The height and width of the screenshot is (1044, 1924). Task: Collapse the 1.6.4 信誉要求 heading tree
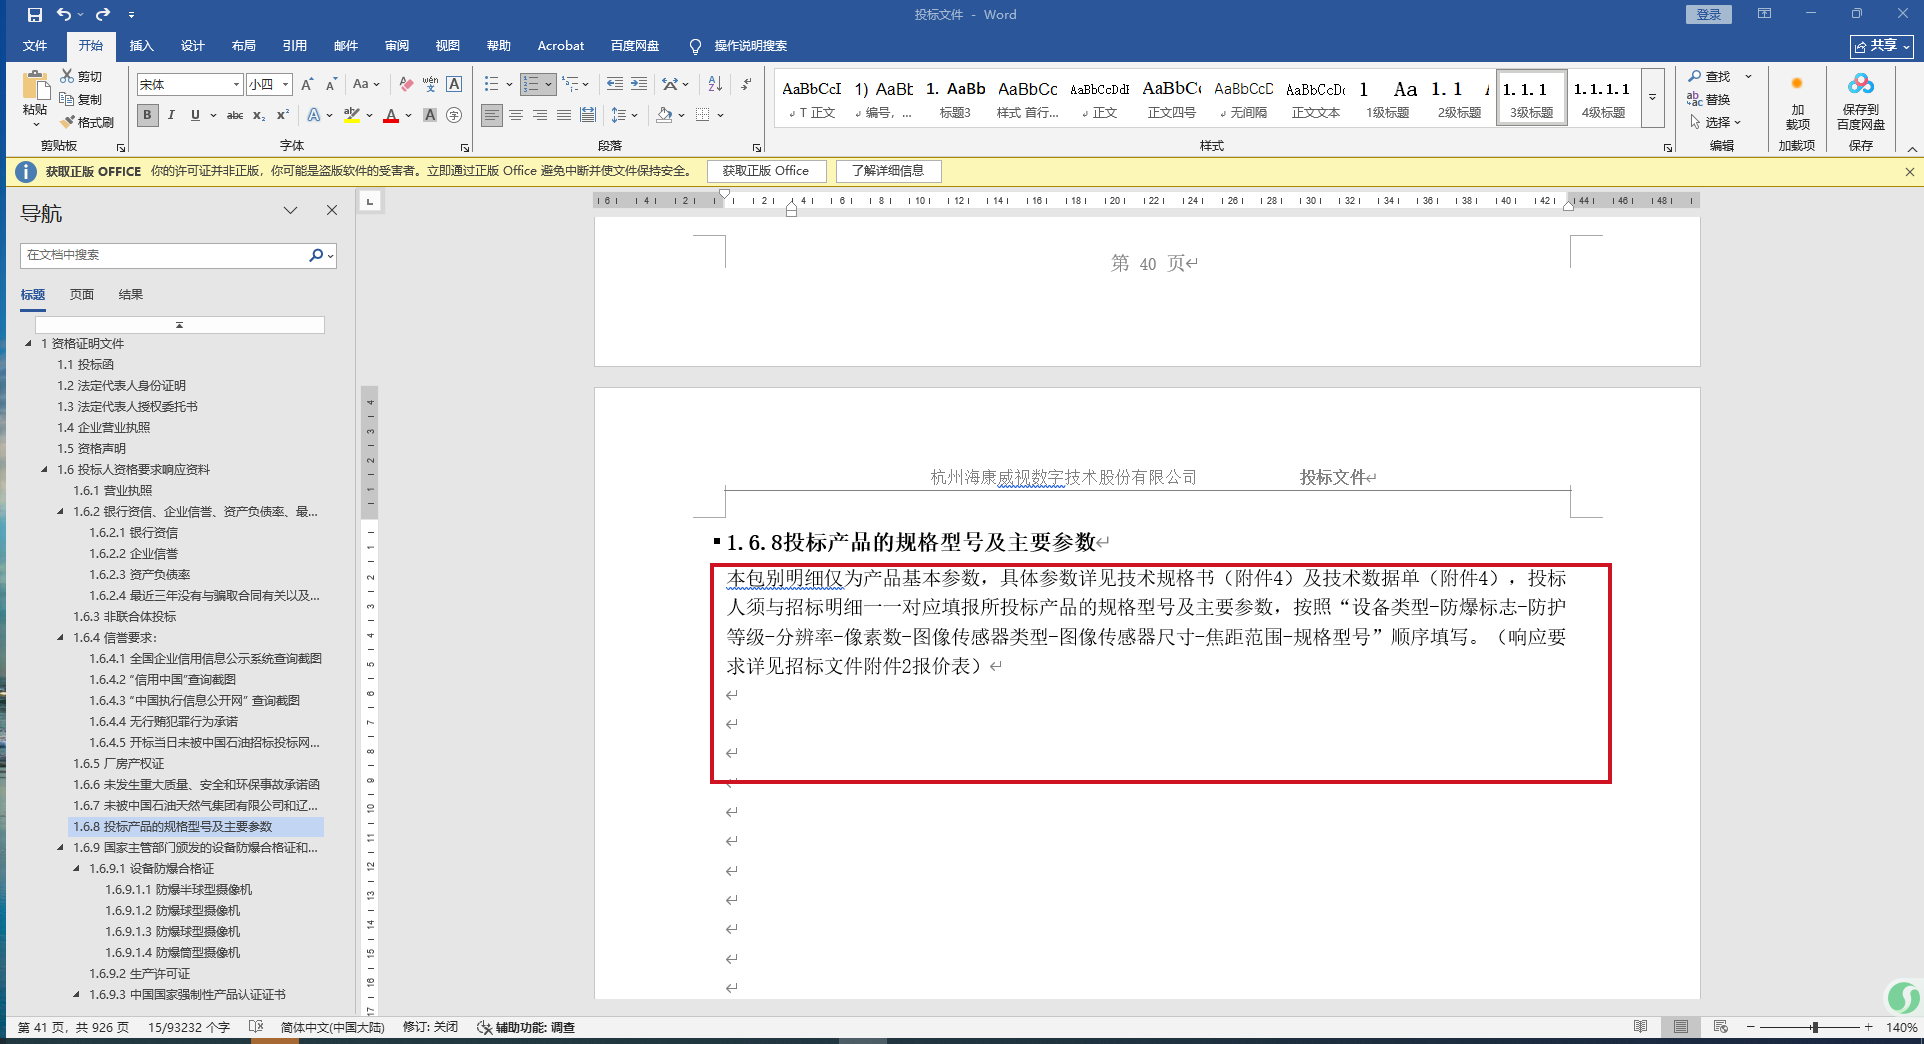pyautogui.click(x=60, y=638)
